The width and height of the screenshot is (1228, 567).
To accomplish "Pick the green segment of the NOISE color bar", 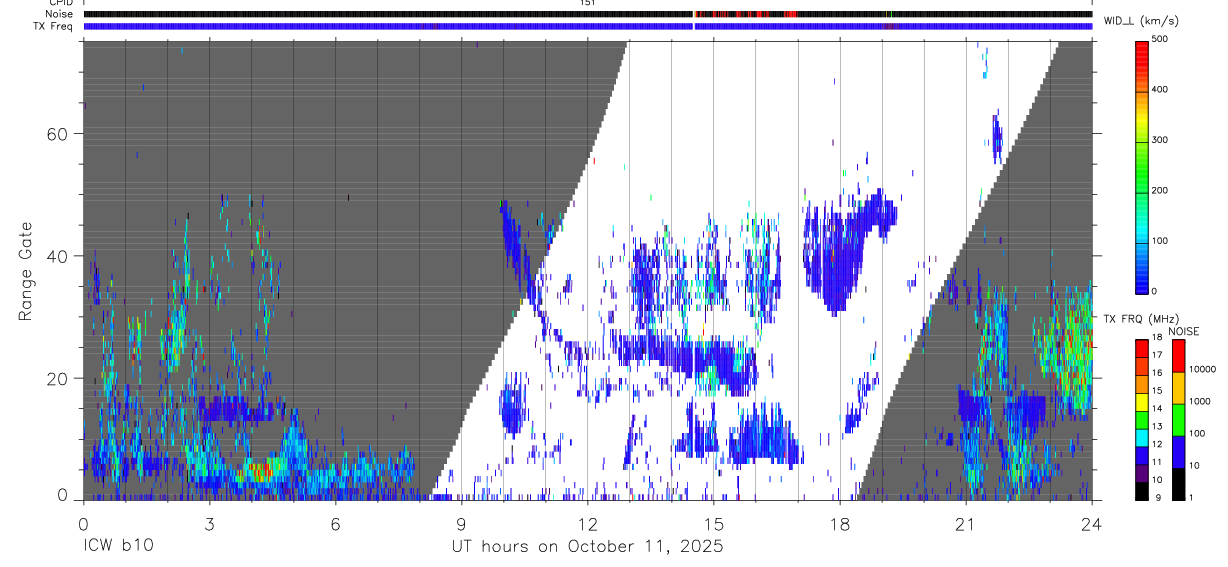I will 1178,420.
